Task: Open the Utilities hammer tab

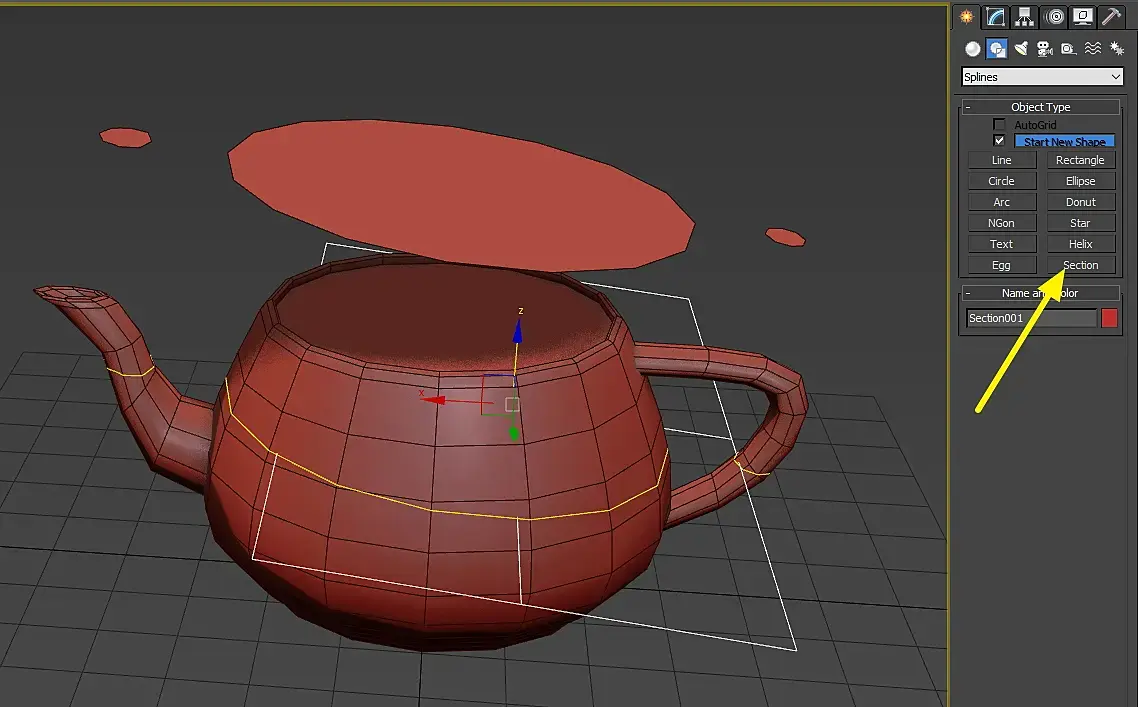Action: 1111,17
